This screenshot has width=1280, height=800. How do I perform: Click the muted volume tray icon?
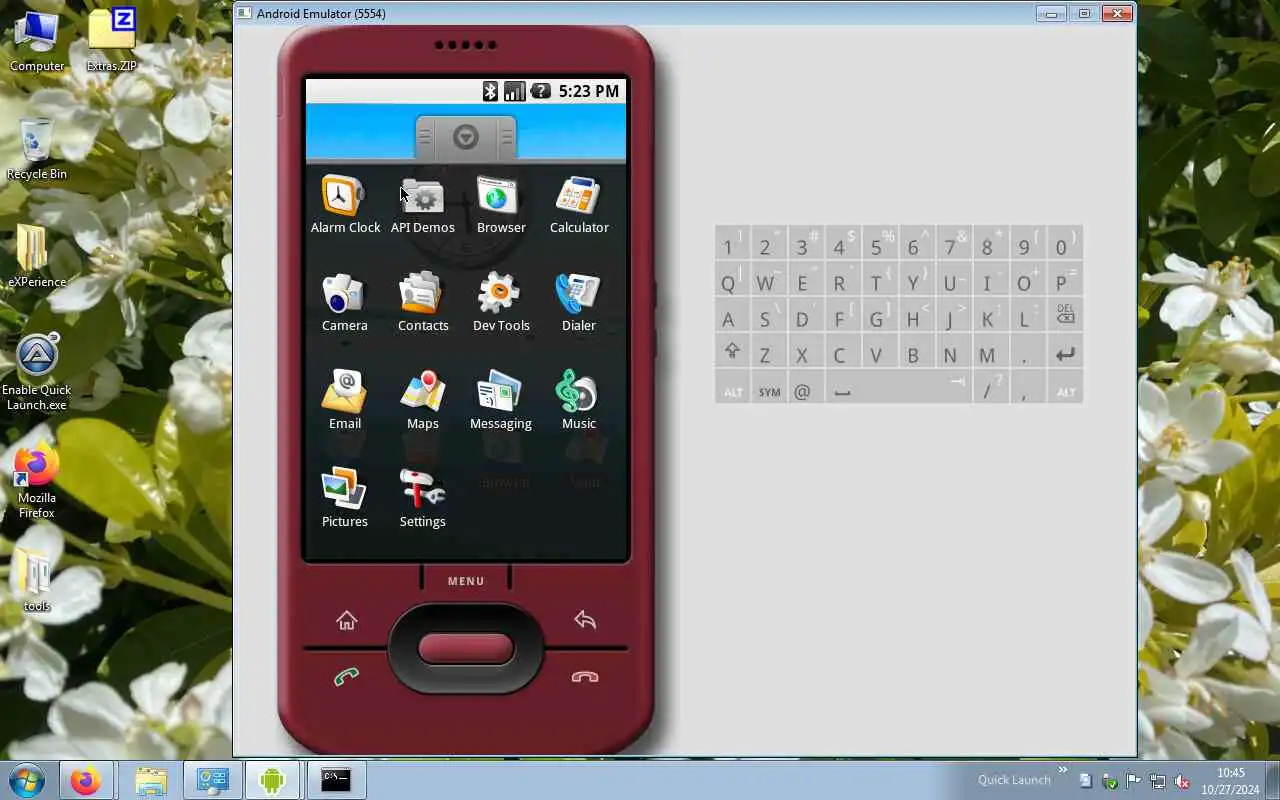[1182, 781]
